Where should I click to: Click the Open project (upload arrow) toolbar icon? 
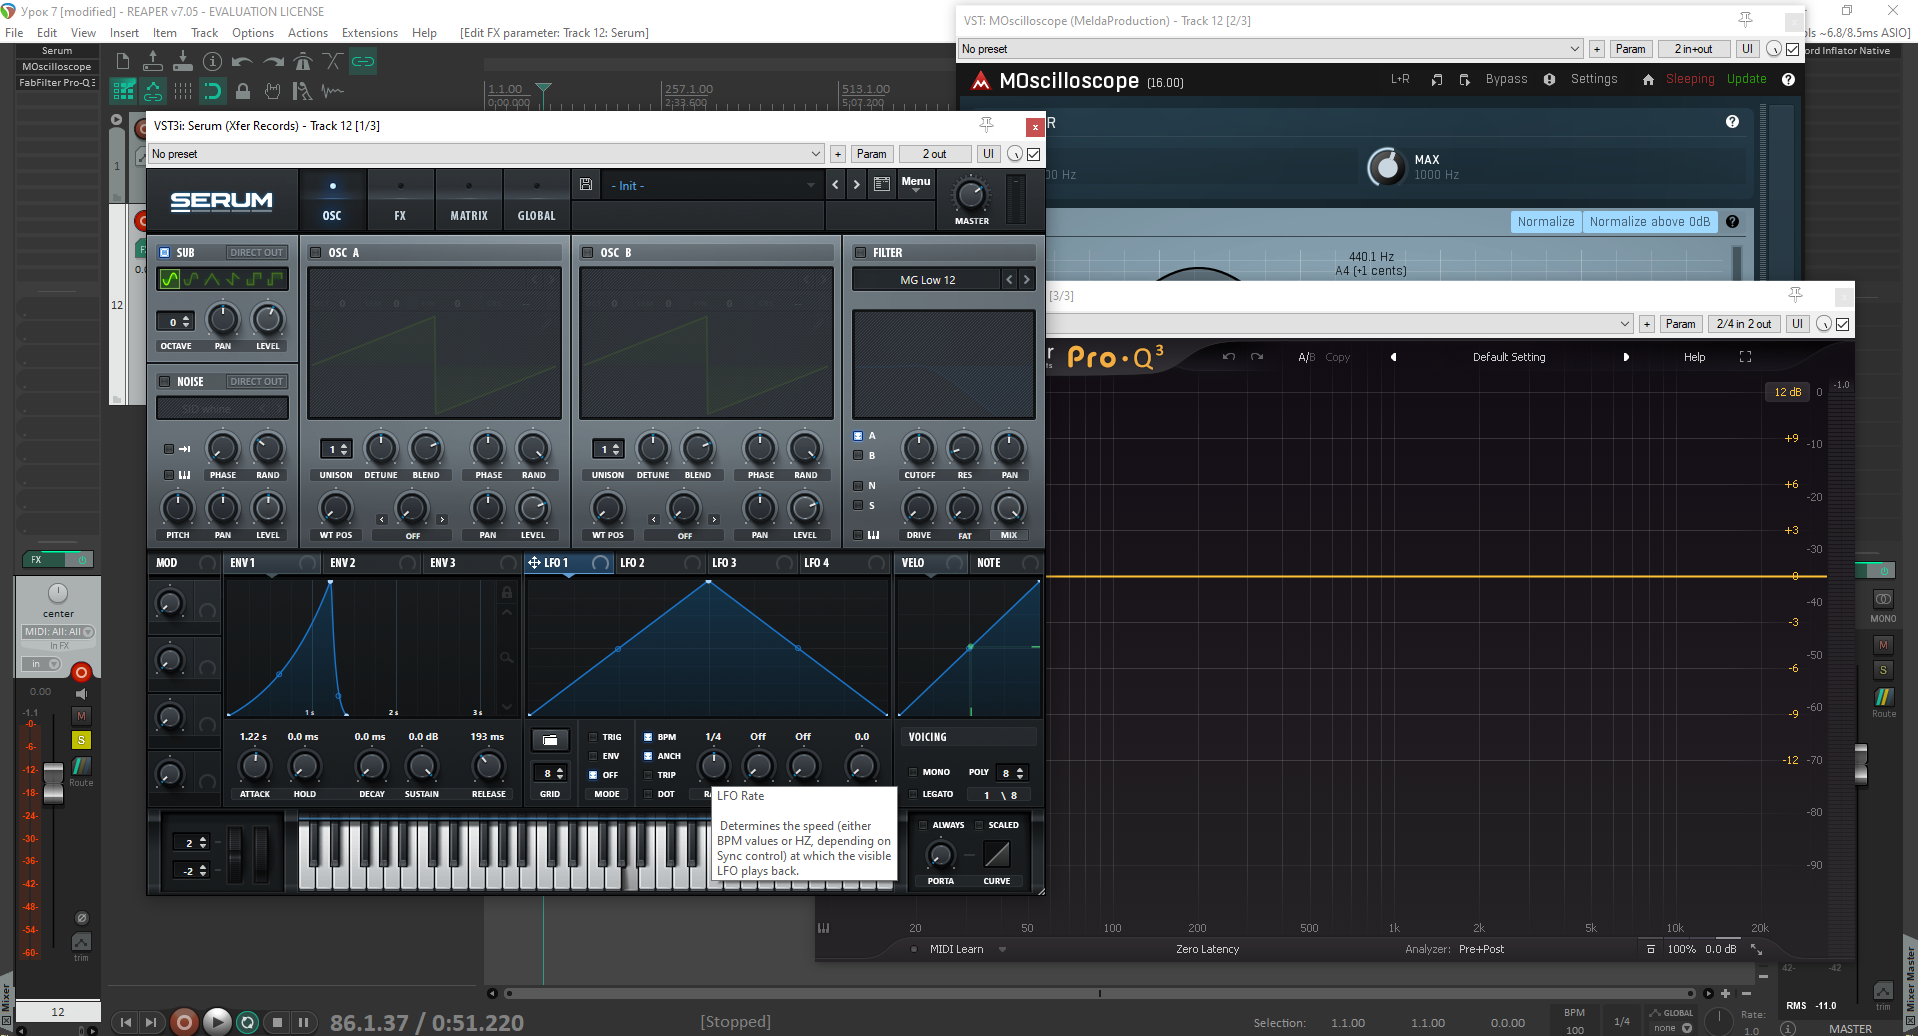tap(153, 62)
